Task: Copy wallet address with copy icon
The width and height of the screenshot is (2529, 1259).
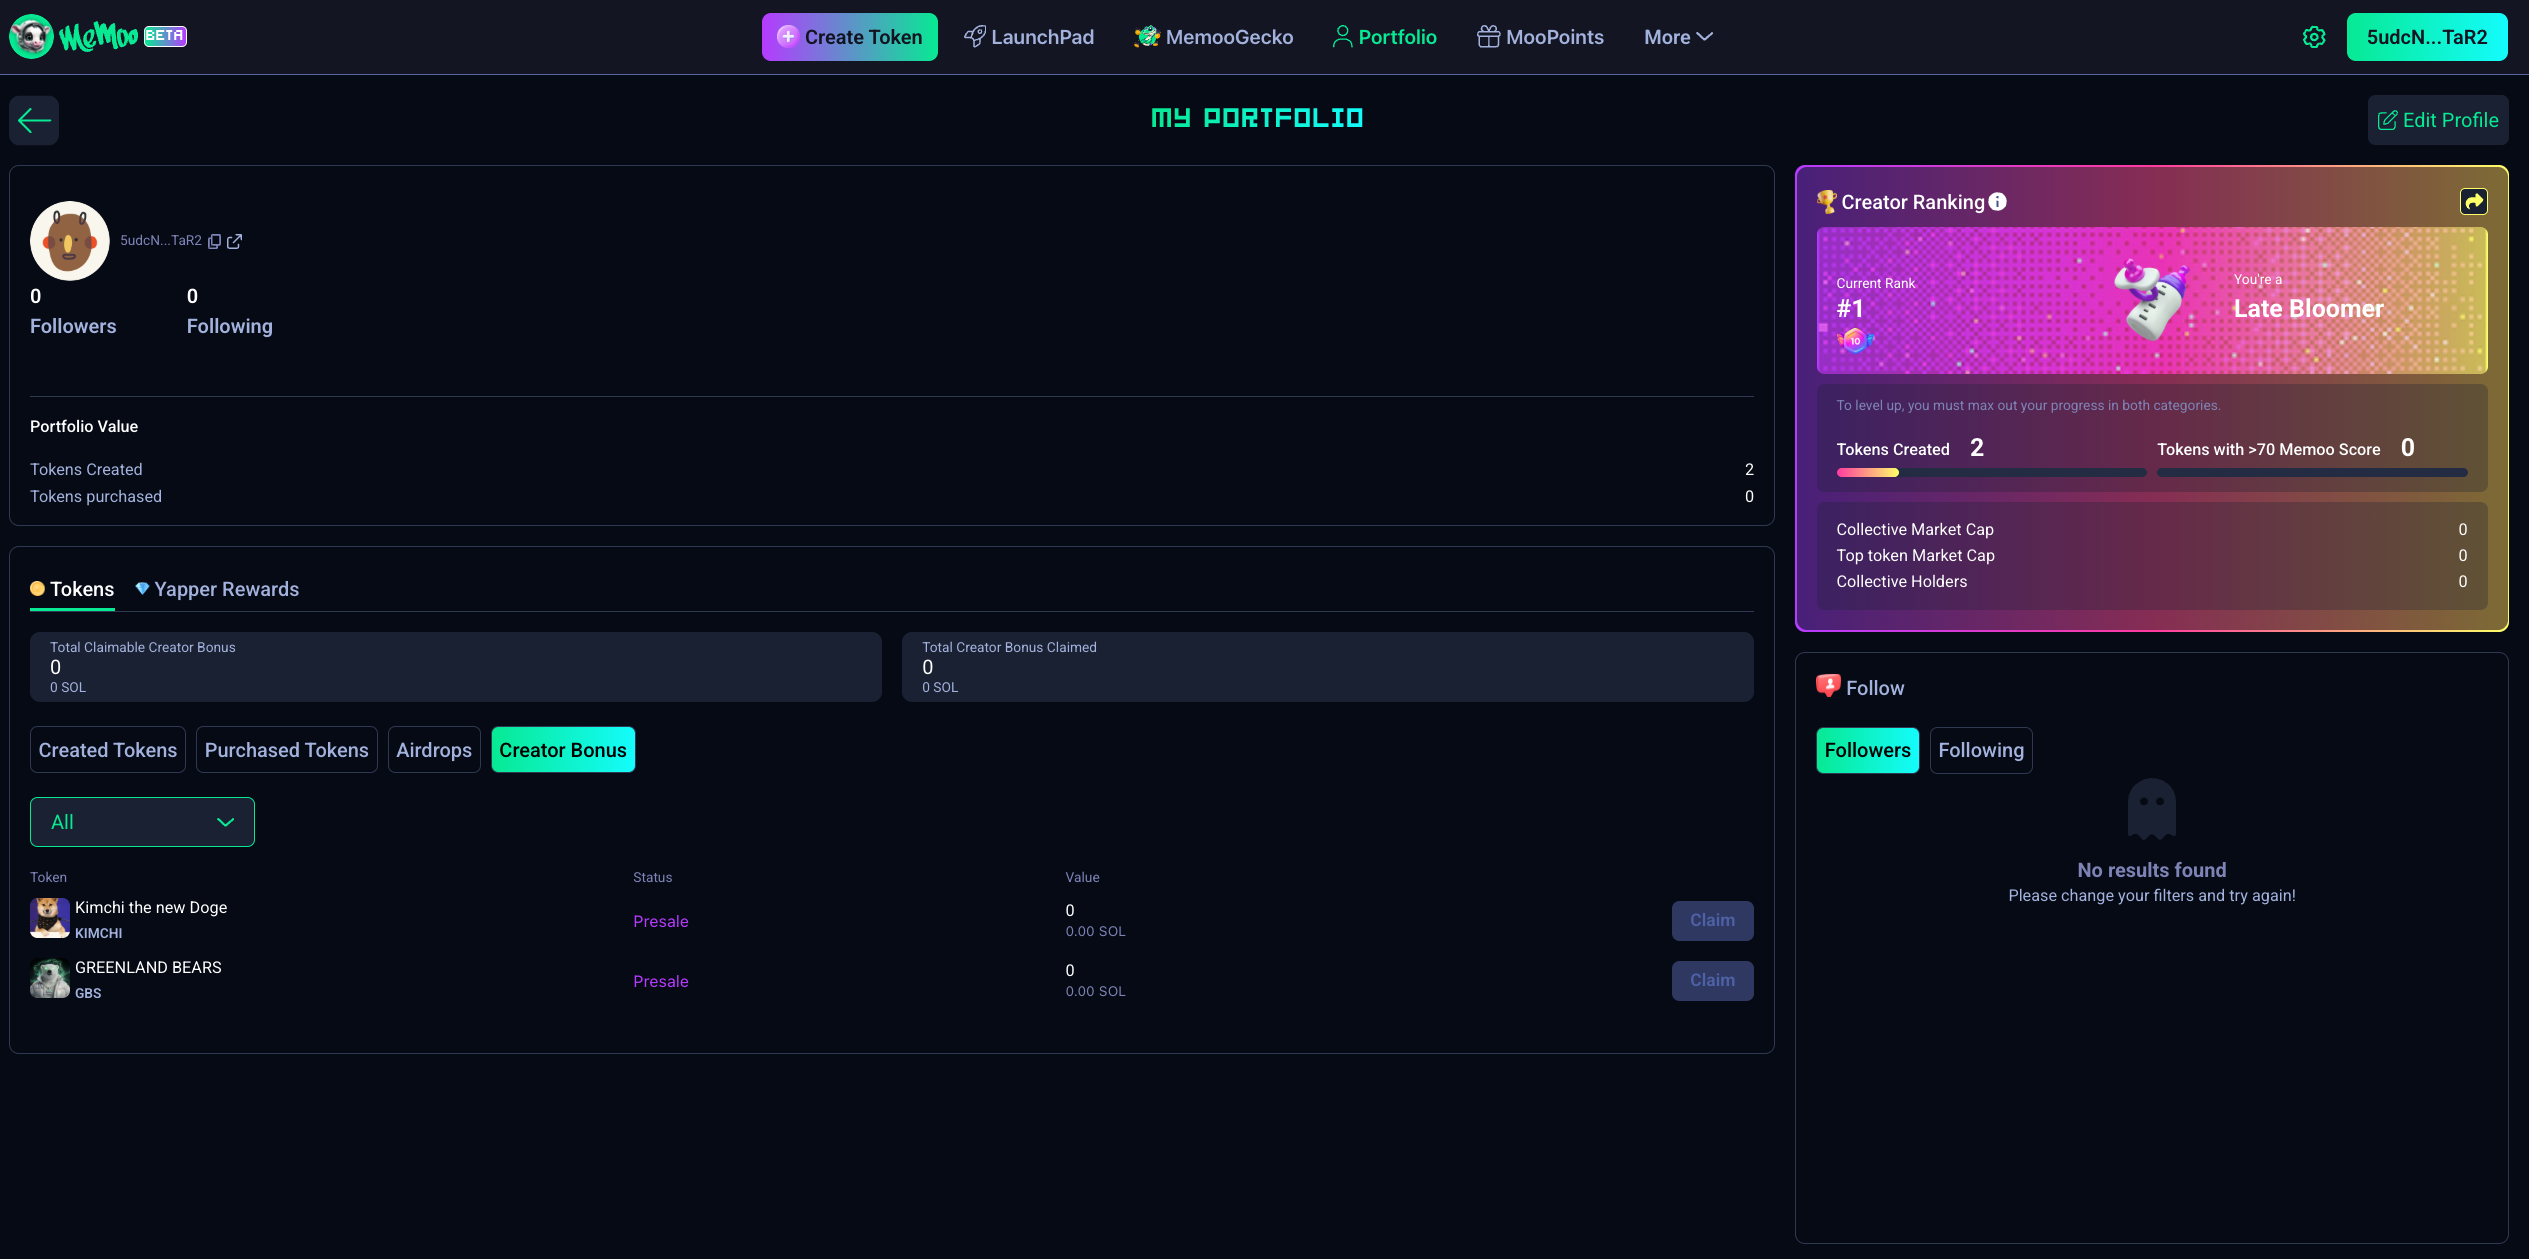Action: coord(214,242)
